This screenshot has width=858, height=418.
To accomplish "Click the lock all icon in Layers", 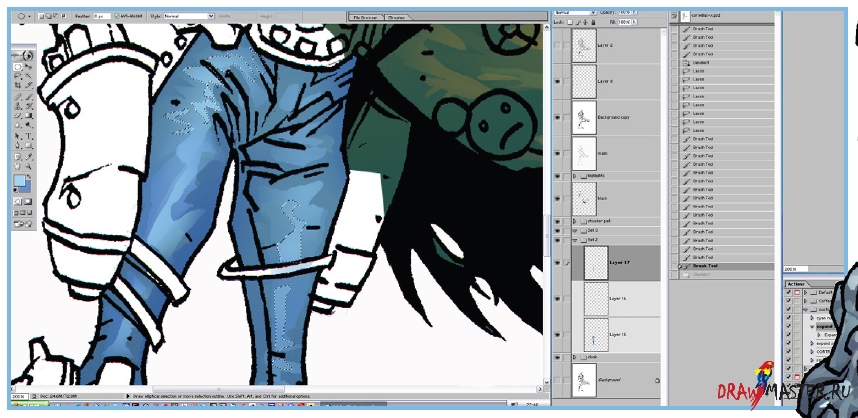I will (x=593, y=22).
